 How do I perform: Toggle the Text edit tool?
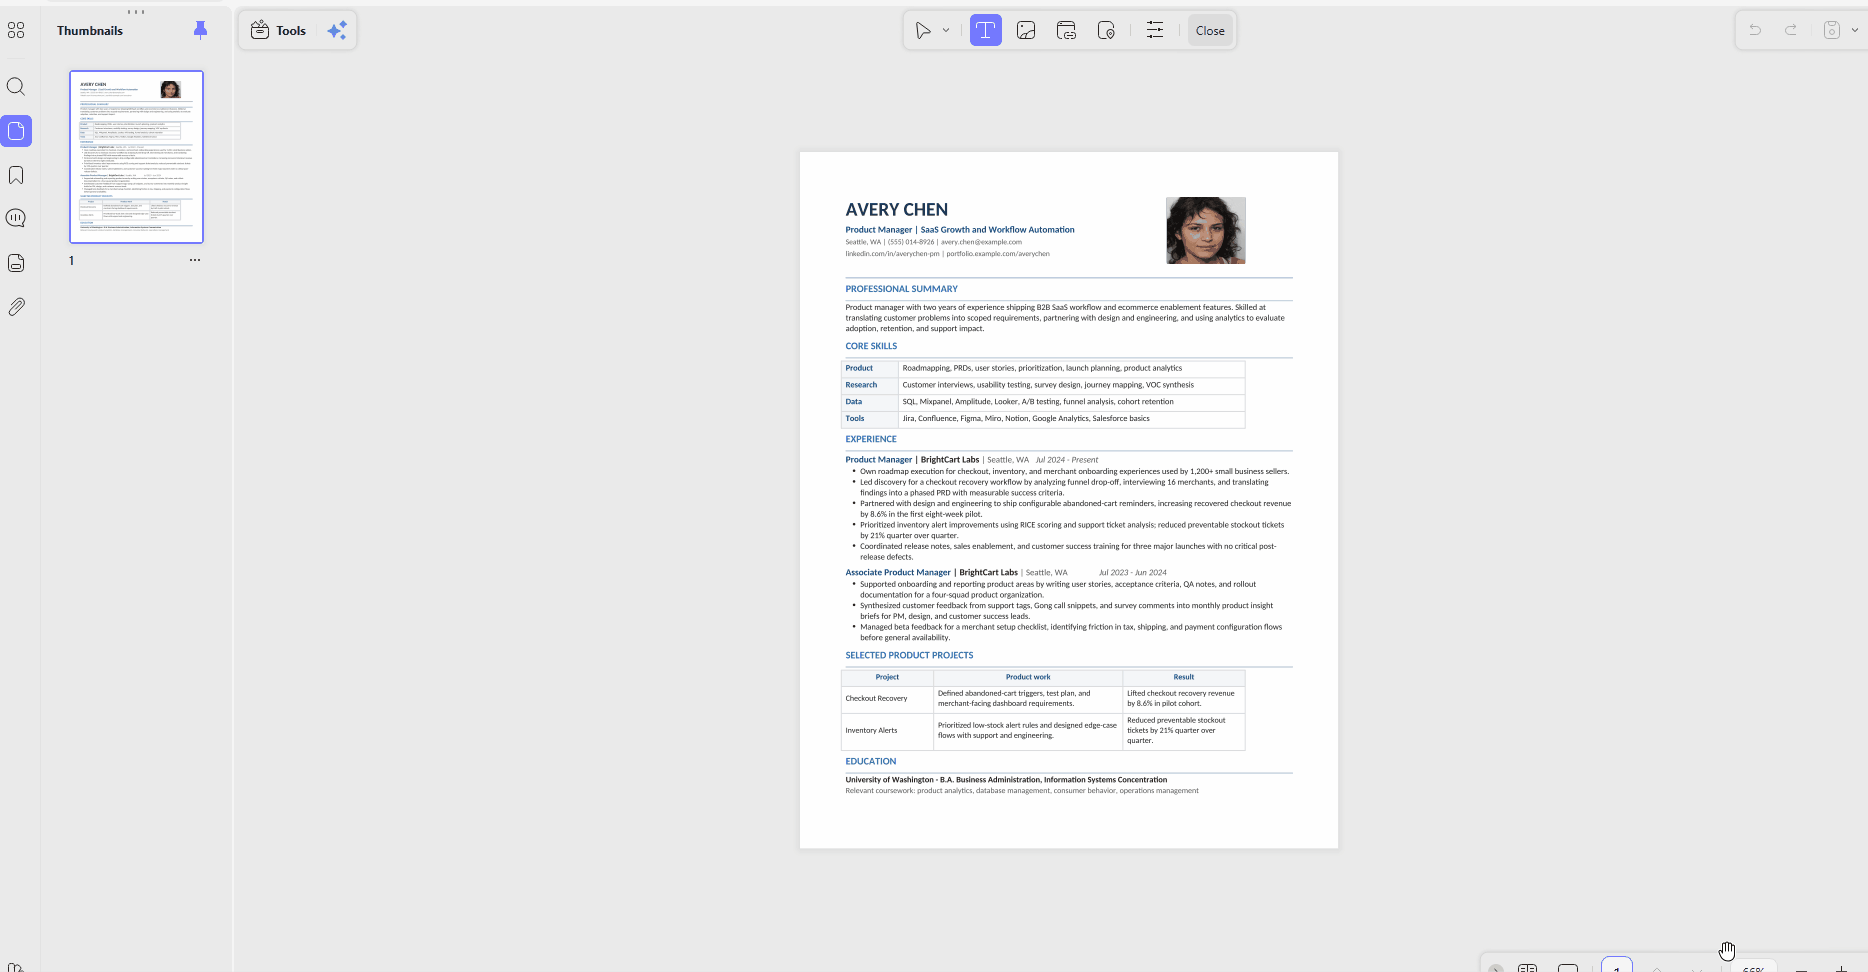tap(985, 31)
